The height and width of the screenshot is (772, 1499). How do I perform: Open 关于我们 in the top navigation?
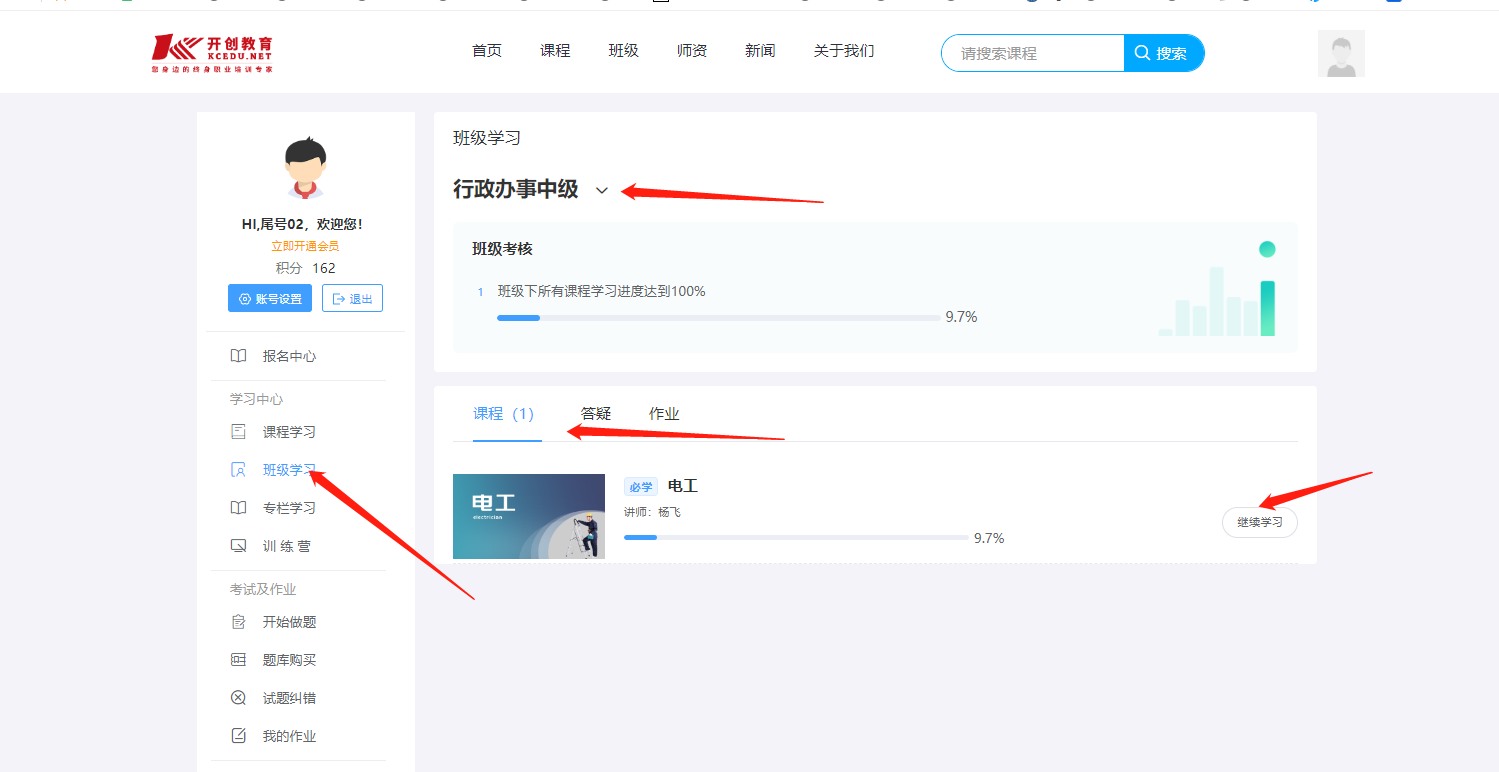point(844,51)
